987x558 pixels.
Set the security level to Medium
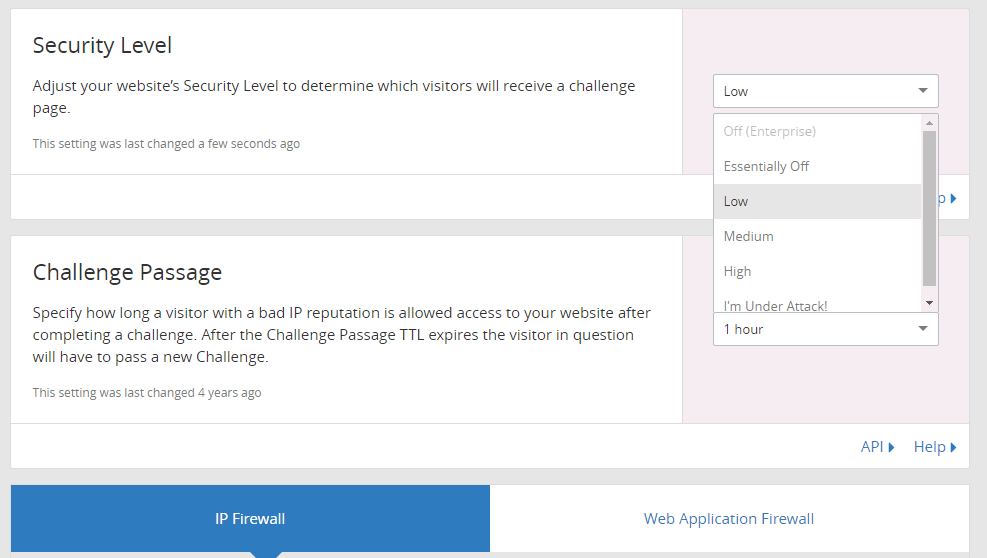pos(749,236)
